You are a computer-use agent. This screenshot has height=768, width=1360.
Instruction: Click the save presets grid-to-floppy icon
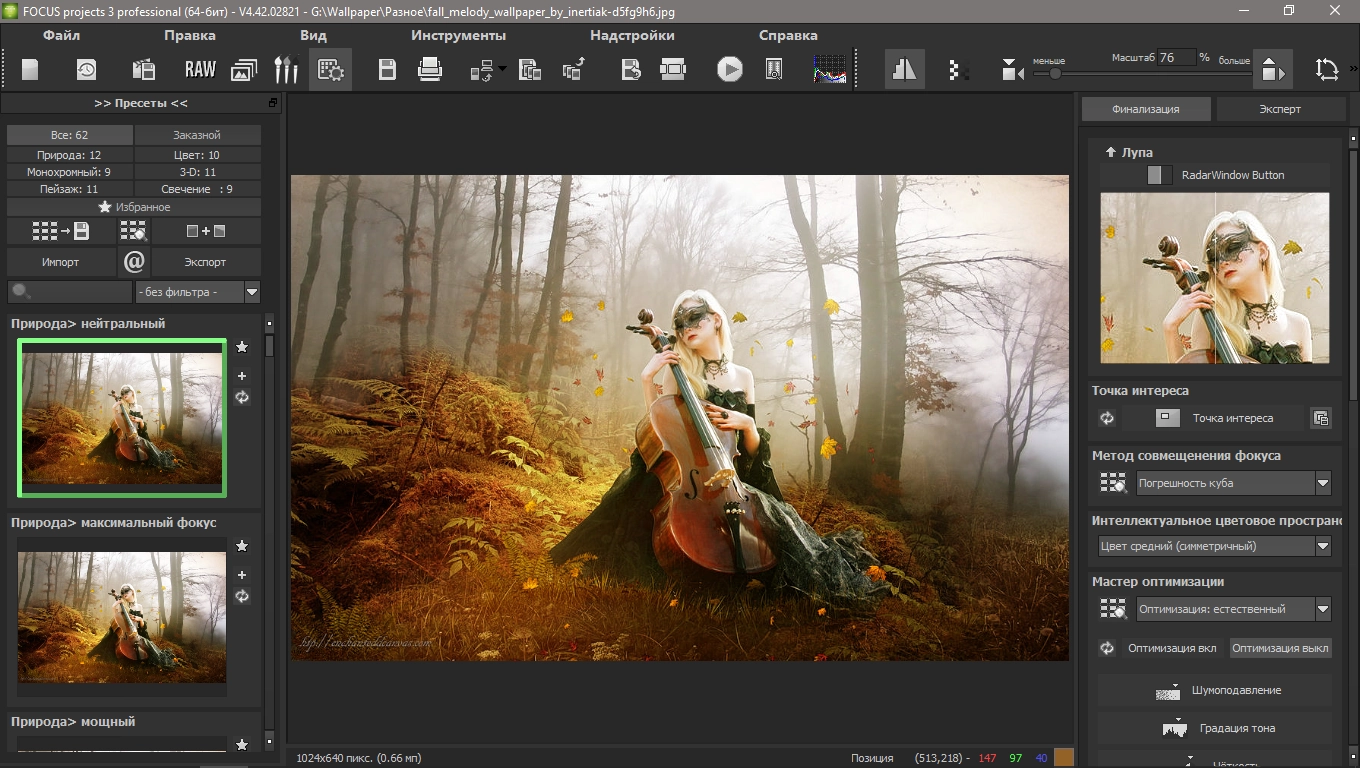pyautogui.click(x=60, y=231)
